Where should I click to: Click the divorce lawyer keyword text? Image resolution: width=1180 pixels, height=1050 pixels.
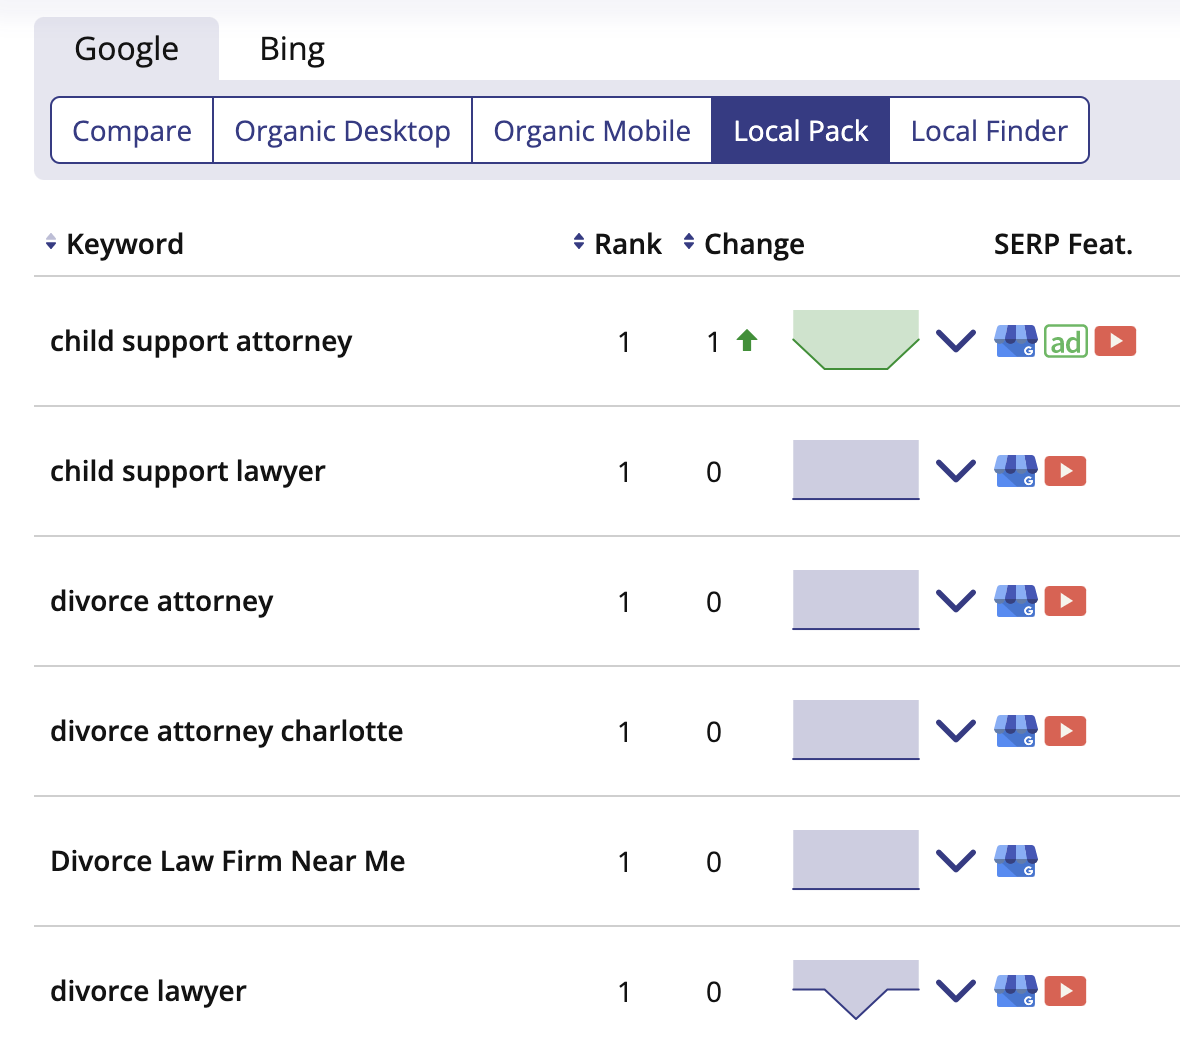tap(148, 991)
